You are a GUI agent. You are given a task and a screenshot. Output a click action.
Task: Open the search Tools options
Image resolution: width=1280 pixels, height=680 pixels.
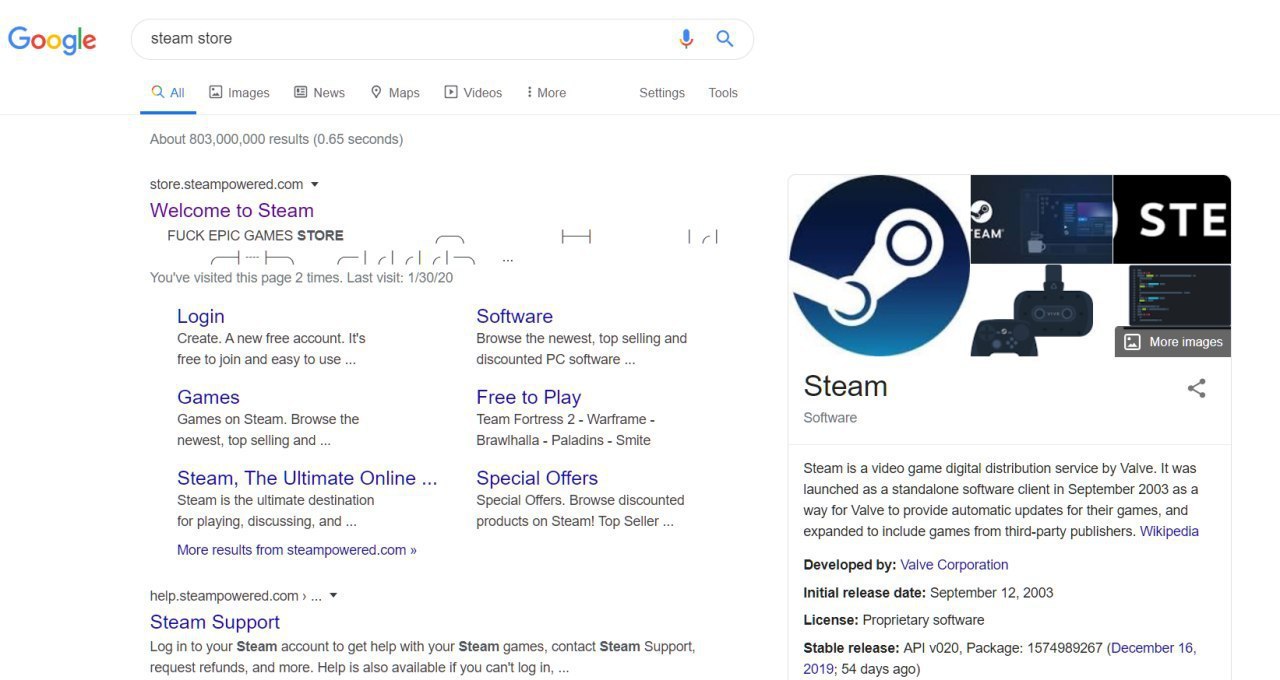(x=723, y=92)
